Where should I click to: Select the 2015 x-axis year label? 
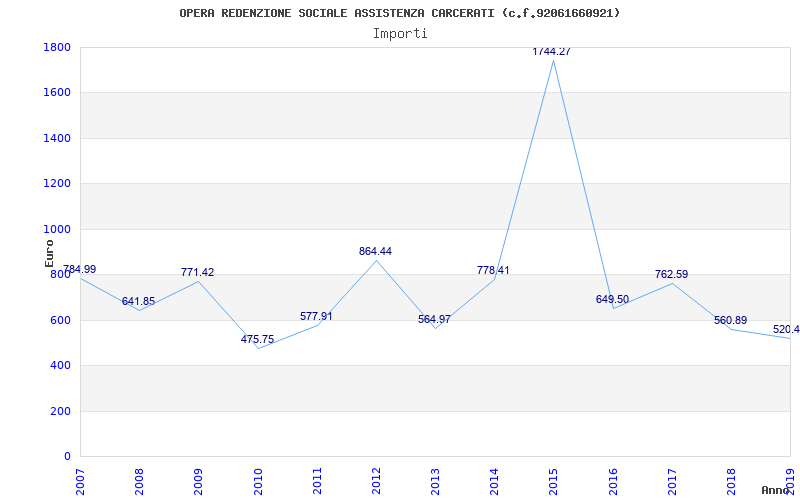pos(554,481)
